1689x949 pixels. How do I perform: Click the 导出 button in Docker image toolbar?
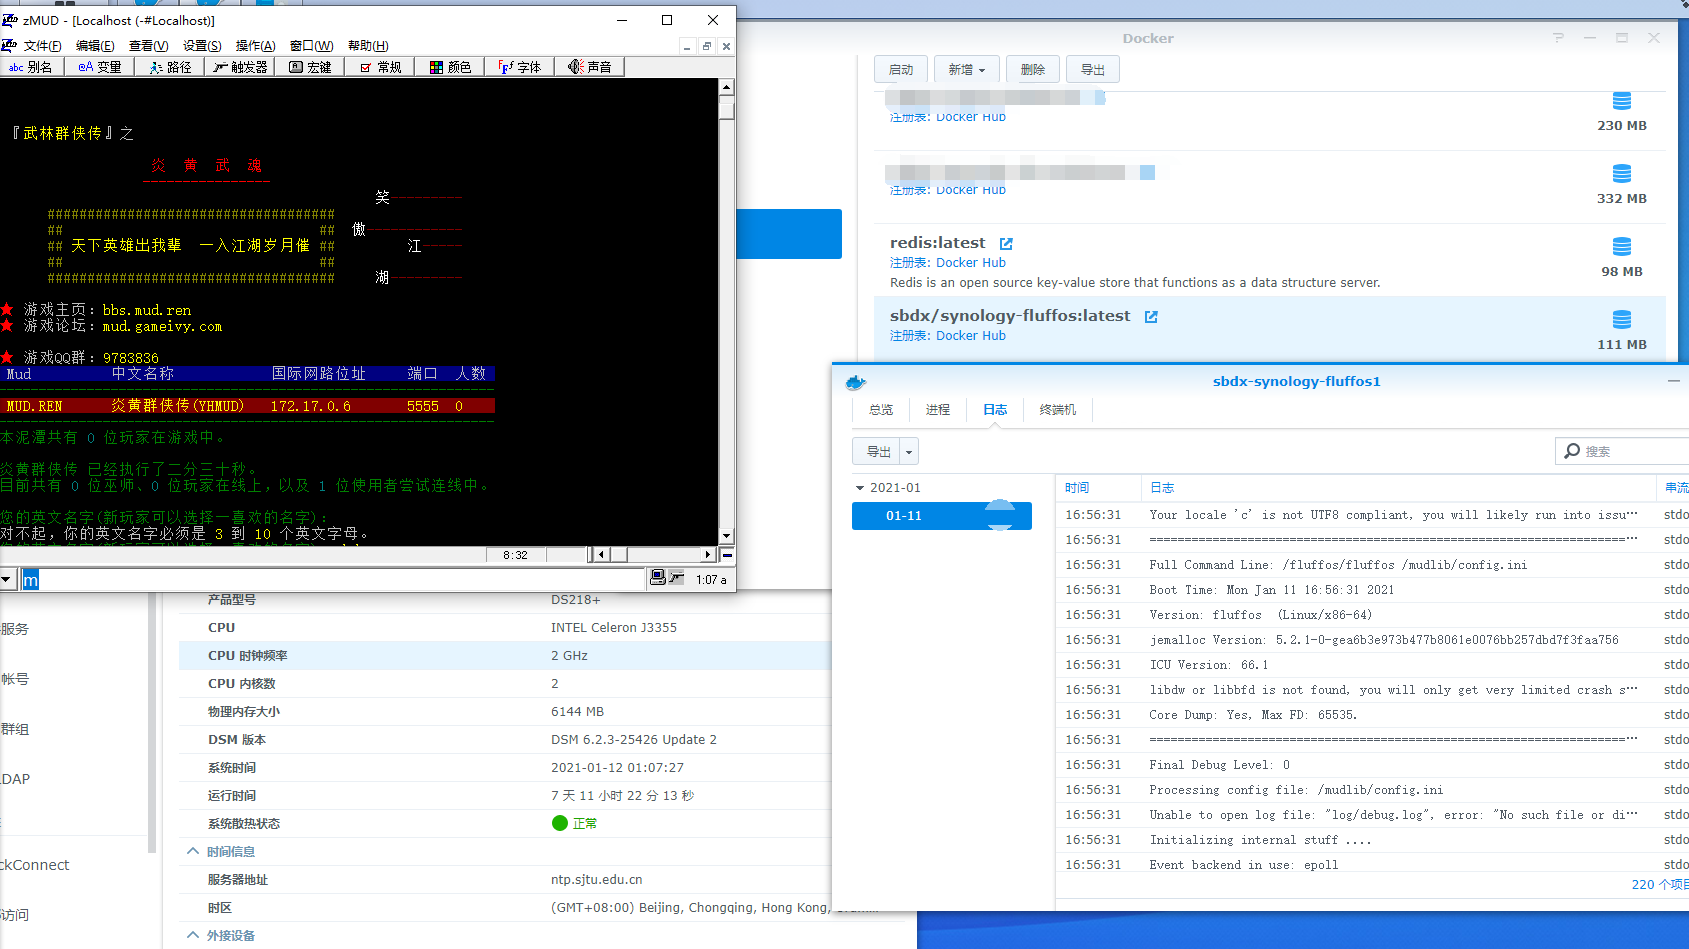(1093, 70)
